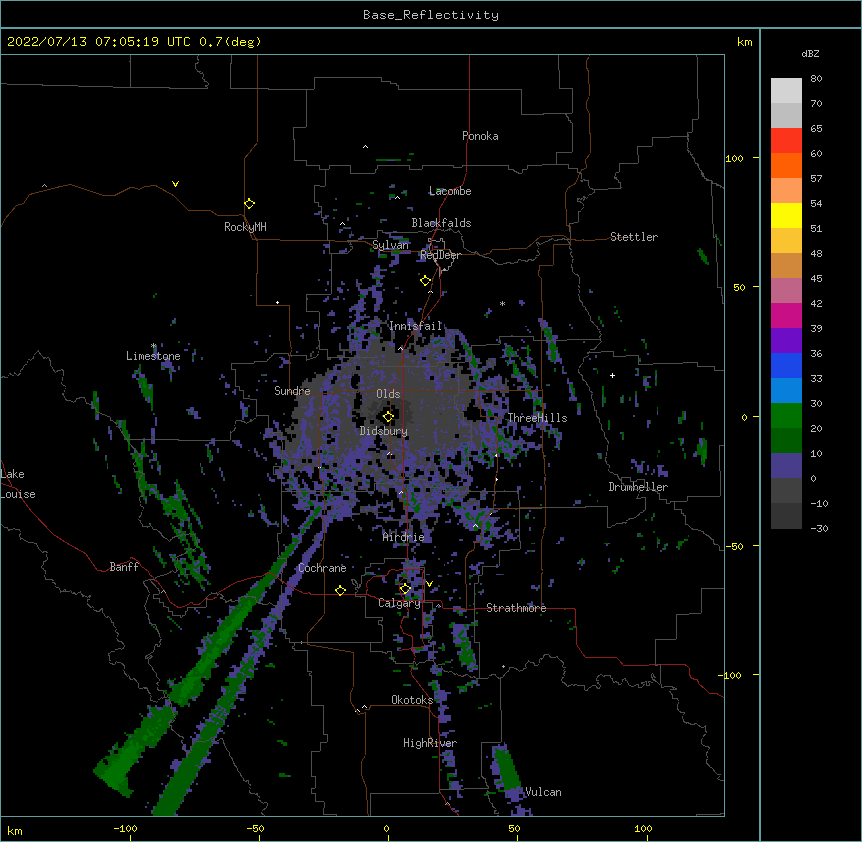Image resolution: width=862 pixels, height=842 pixels.
Task: Click the purple 39-36 dBZ legend swatch
Action: pyautogui.click(x=786, y=341)
